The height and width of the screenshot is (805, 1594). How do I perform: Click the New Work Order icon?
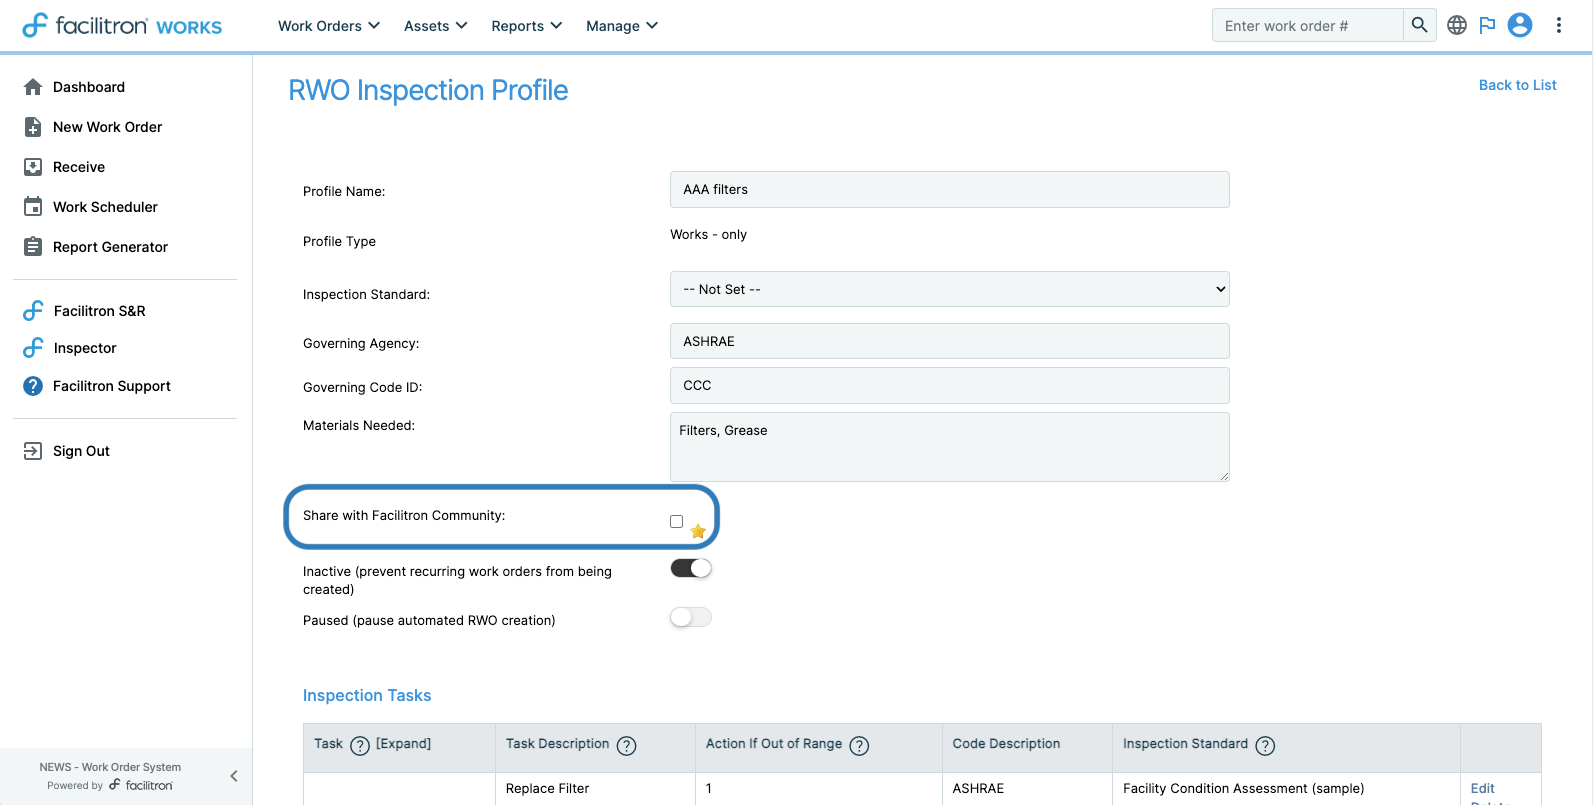point(33,127)
